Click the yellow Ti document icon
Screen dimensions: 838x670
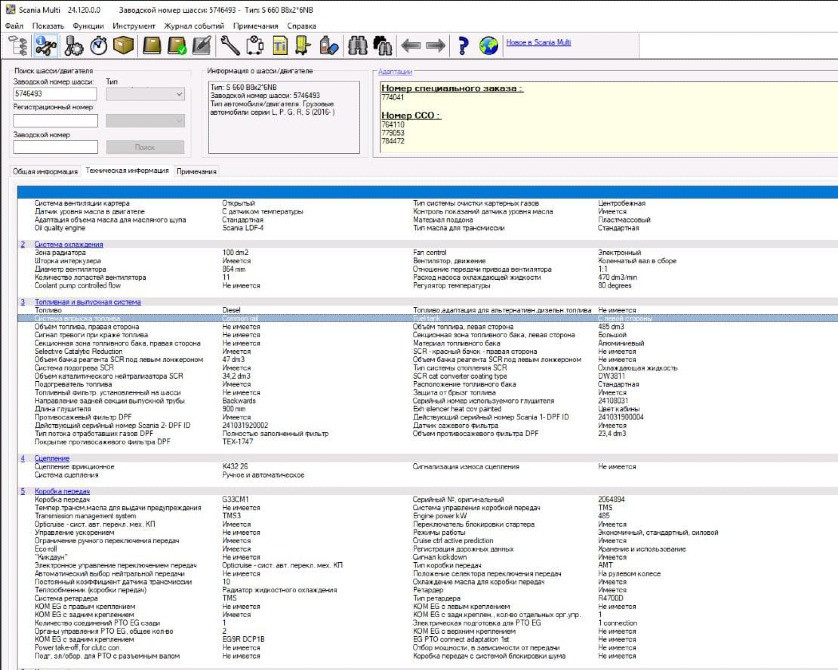click(x=280, y=45)
